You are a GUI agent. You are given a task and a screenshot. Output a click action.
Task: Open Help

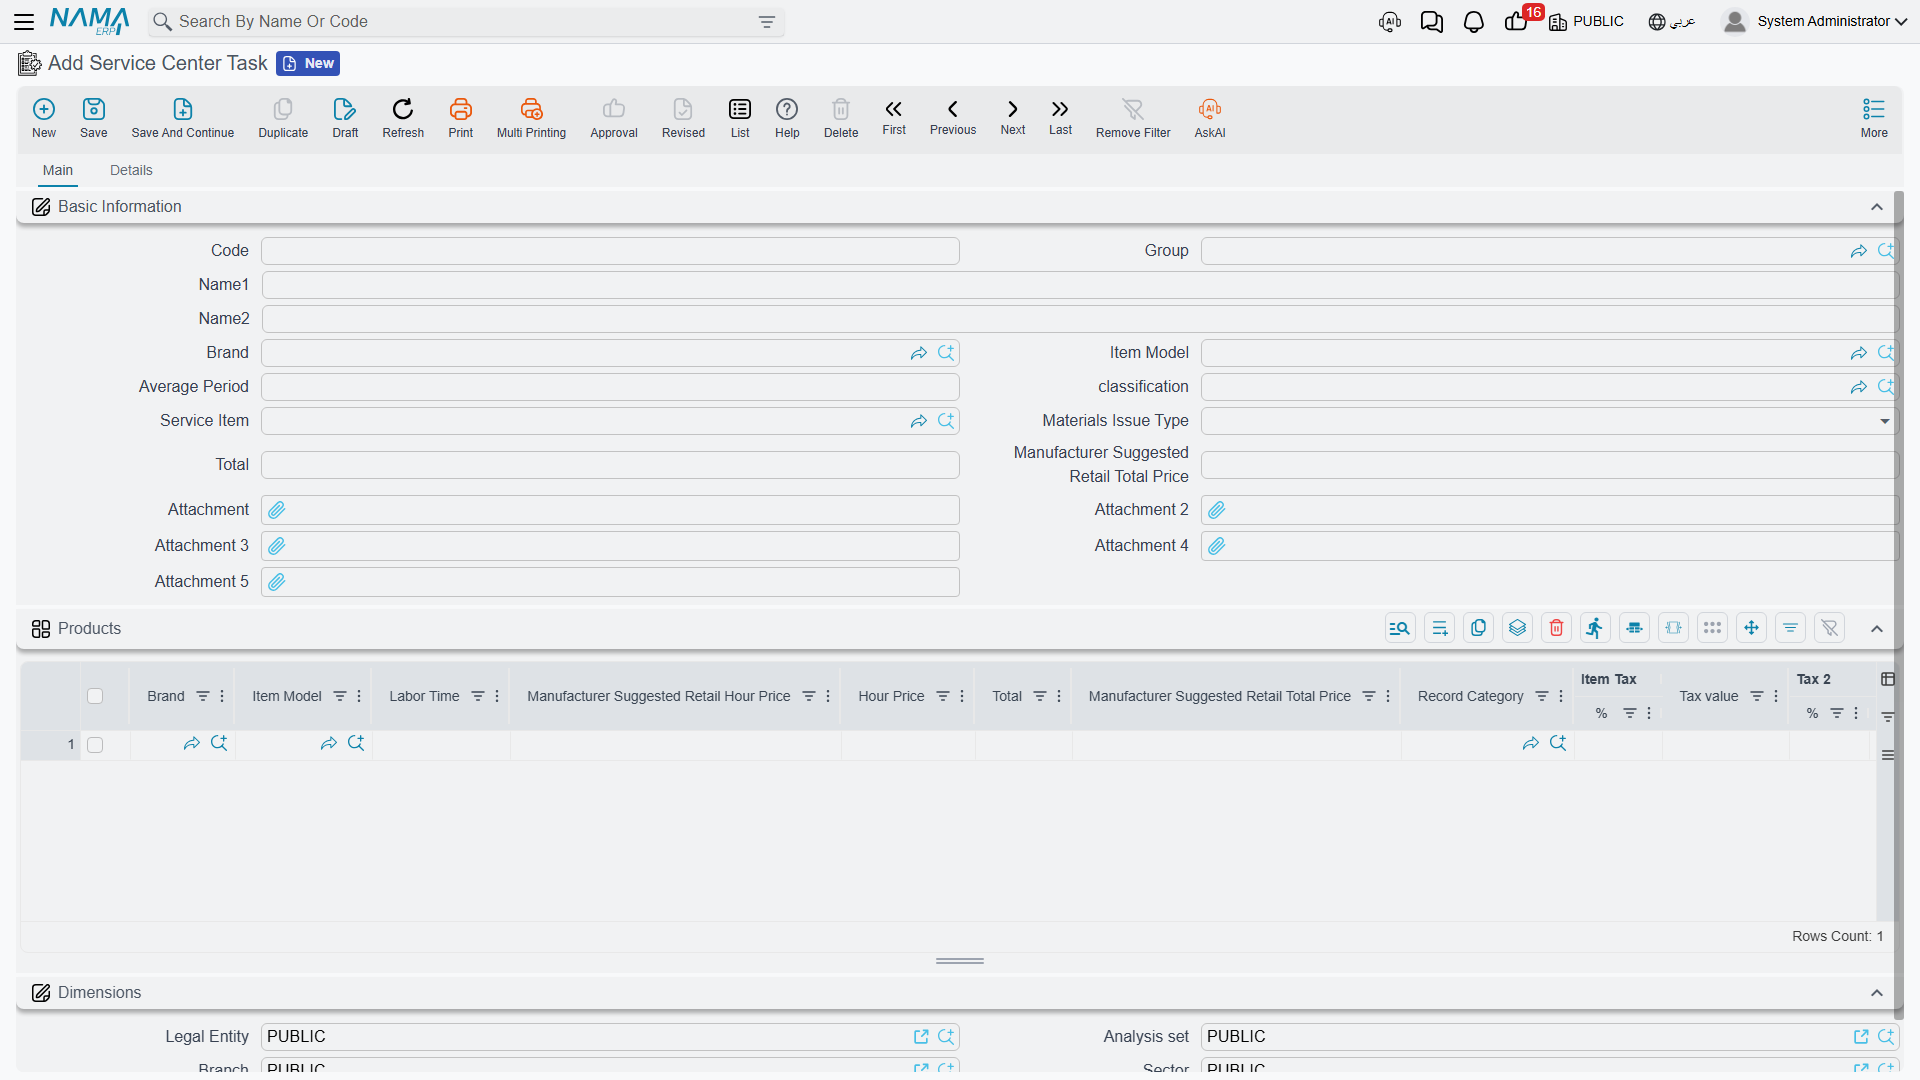pos(787,118)
